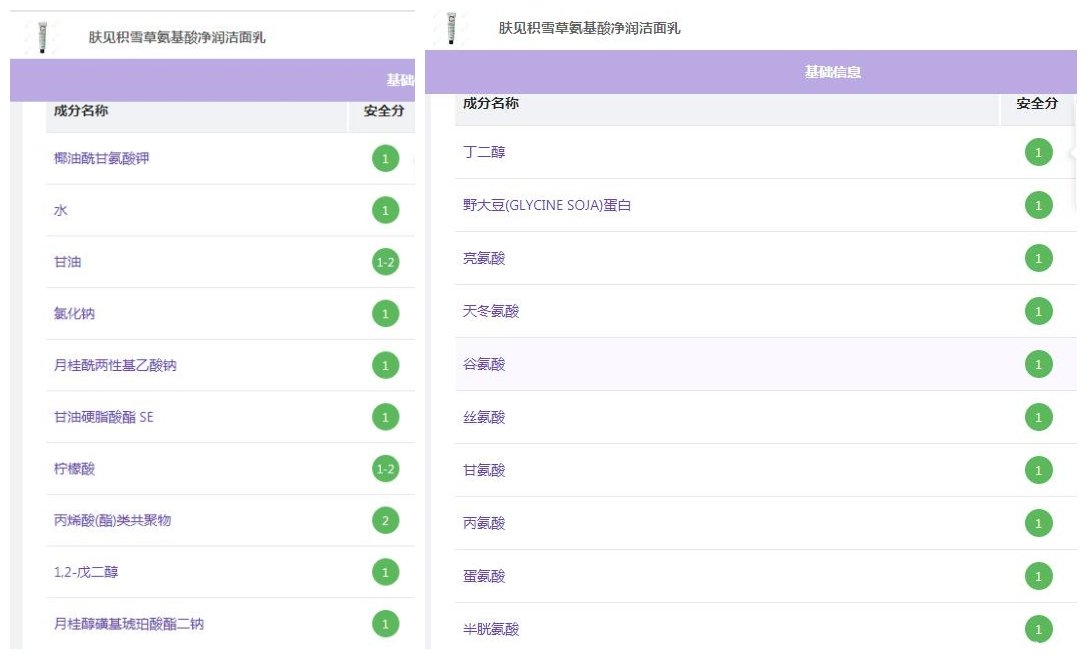Click the 天冬氨酸 ingredient name

491,312
